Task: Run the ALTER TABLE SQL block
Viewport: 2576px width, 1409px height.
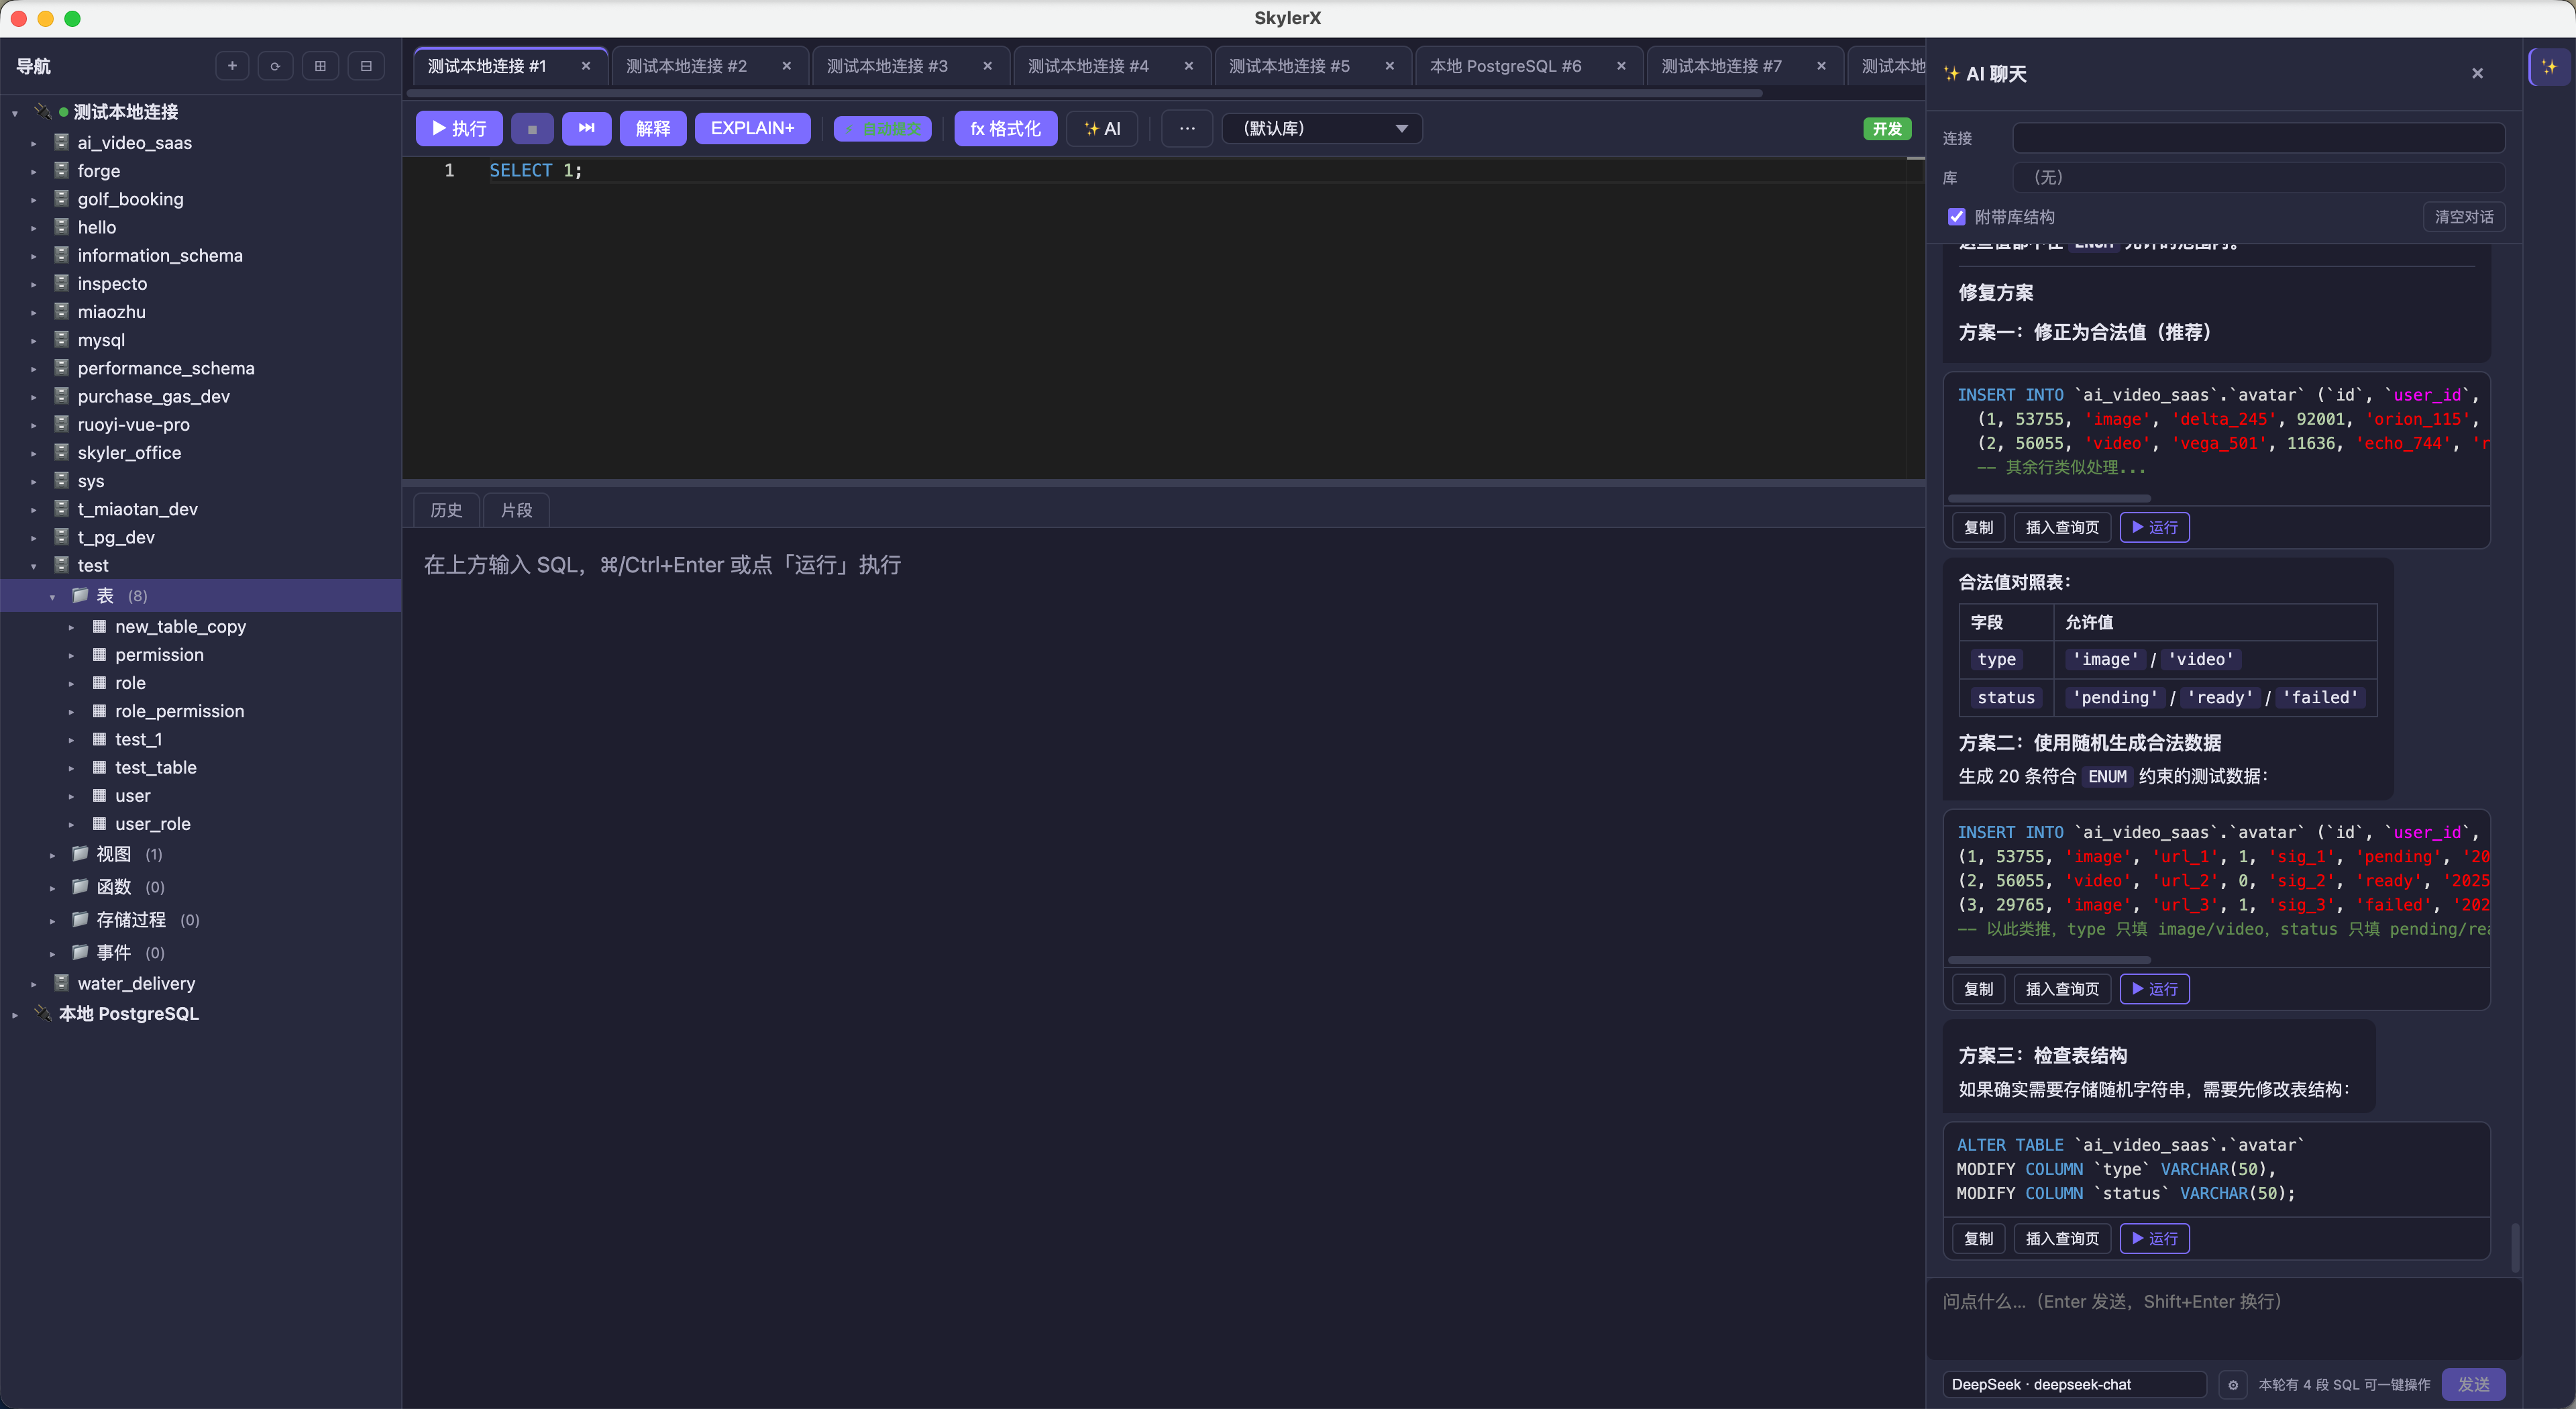Action: (2154, 1238)
